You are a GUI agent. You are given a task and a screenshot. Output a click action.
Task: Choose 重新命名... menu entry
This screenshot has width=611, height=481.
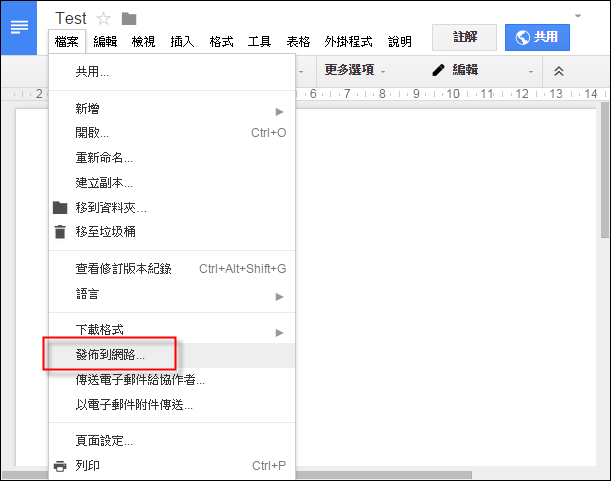tap(172, 158)
